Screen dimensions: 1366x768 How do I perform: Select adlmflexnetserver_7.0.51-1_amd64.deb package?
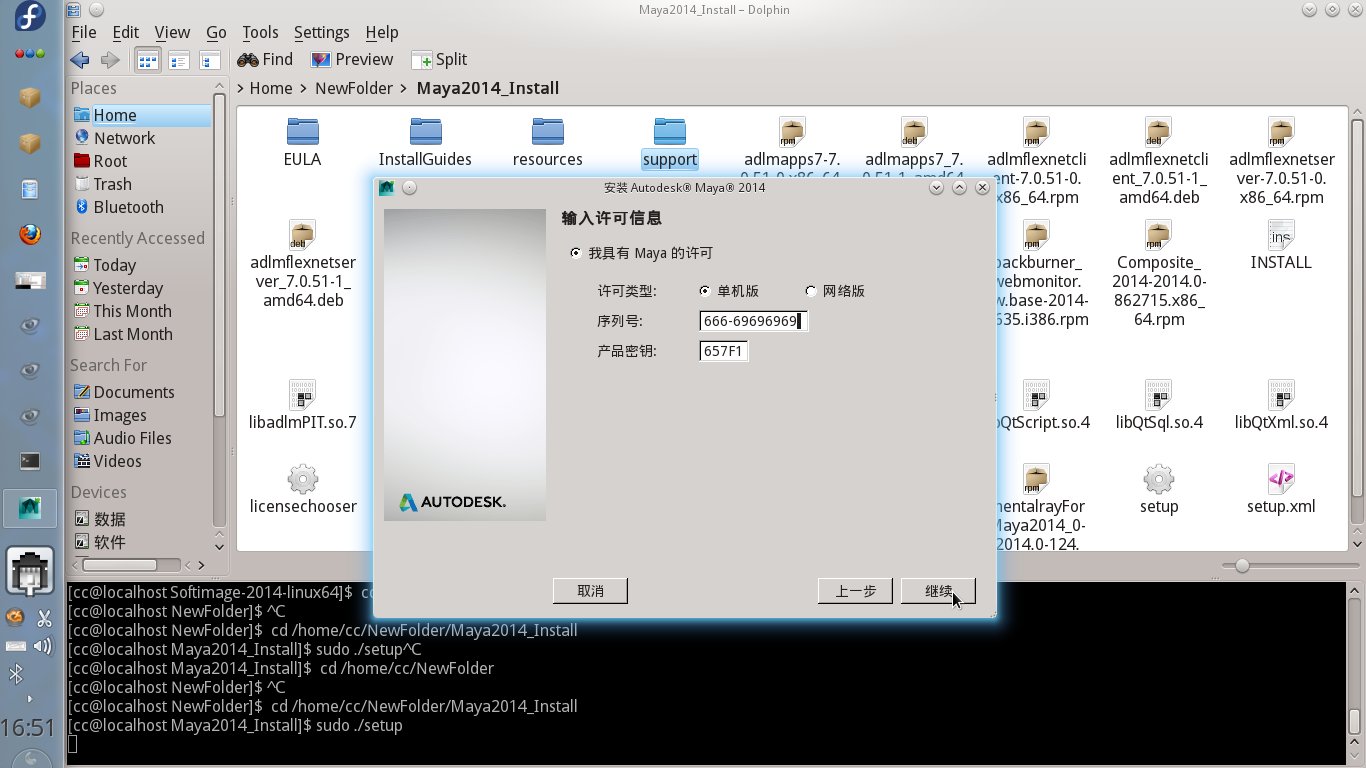[x=303, y=264]
